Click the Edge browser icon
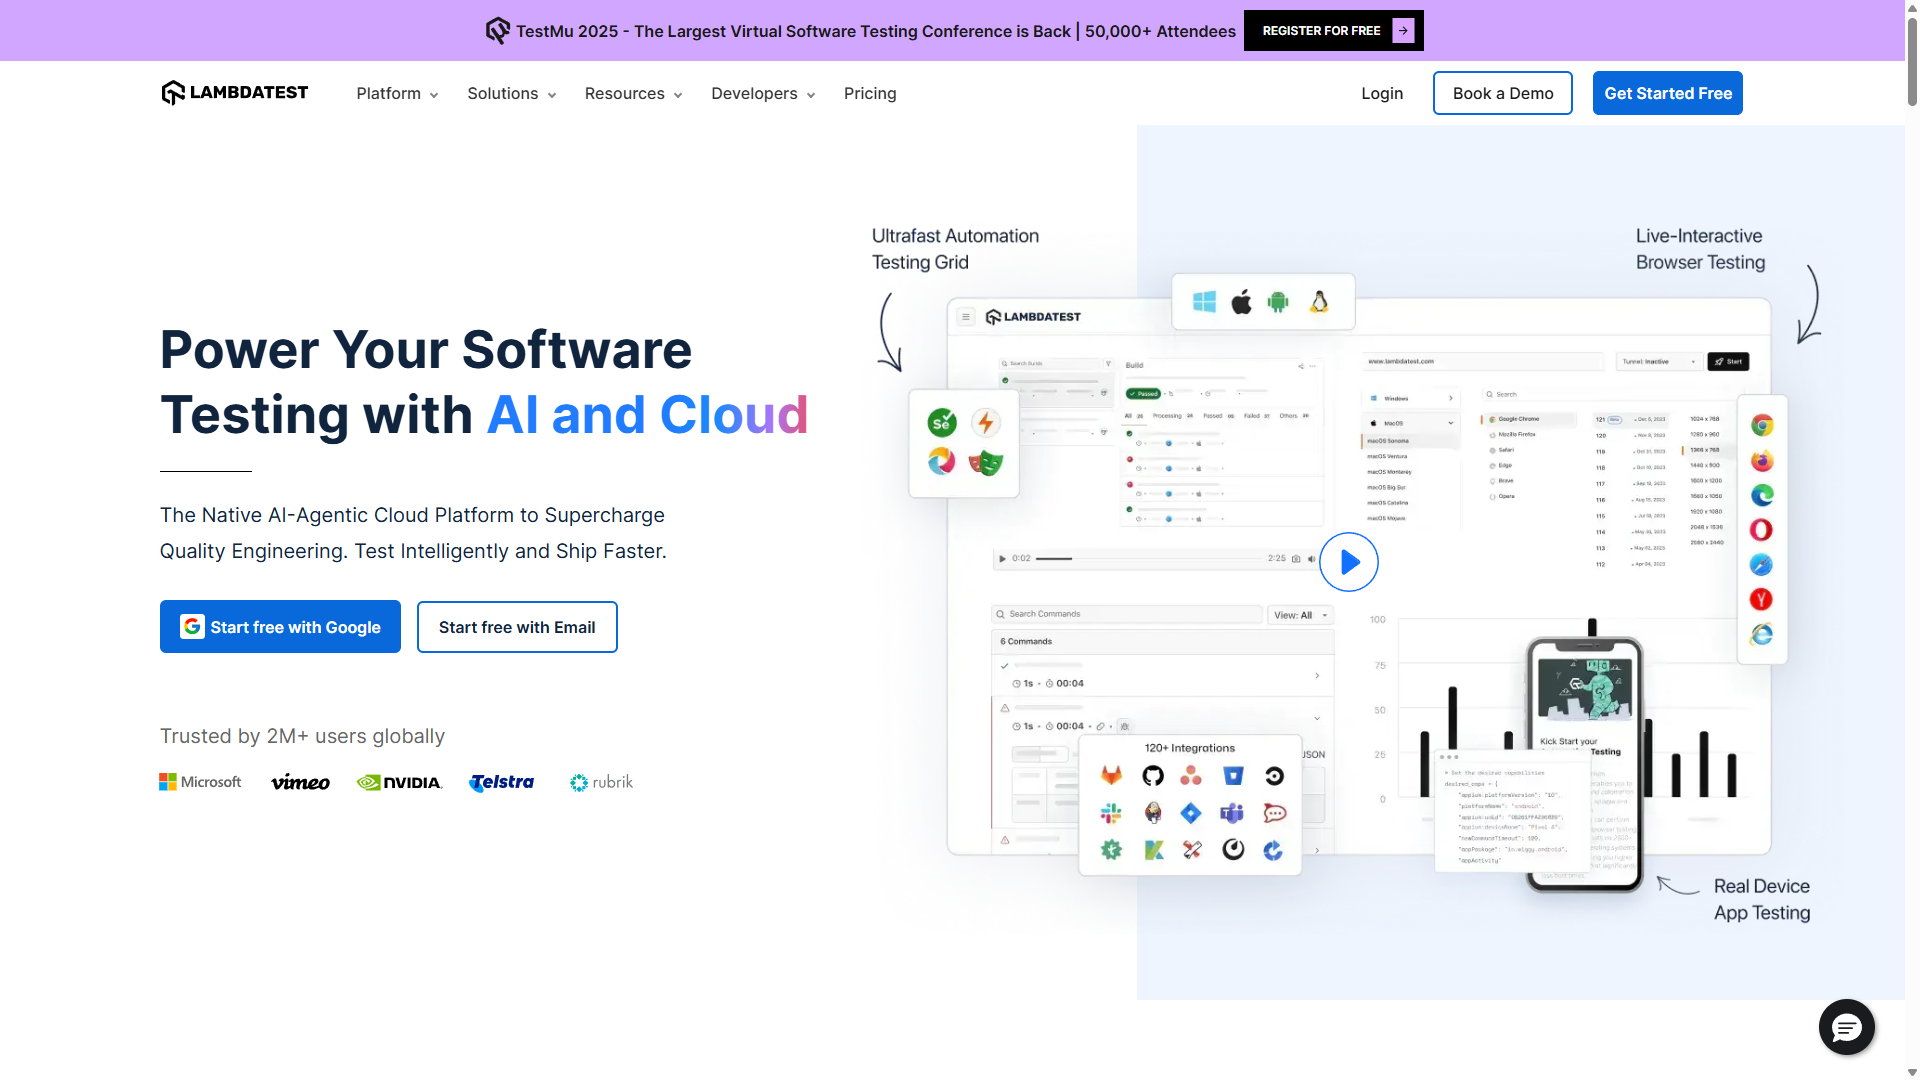This screenshot has height=1080, width=1920. pos(1762,495)
